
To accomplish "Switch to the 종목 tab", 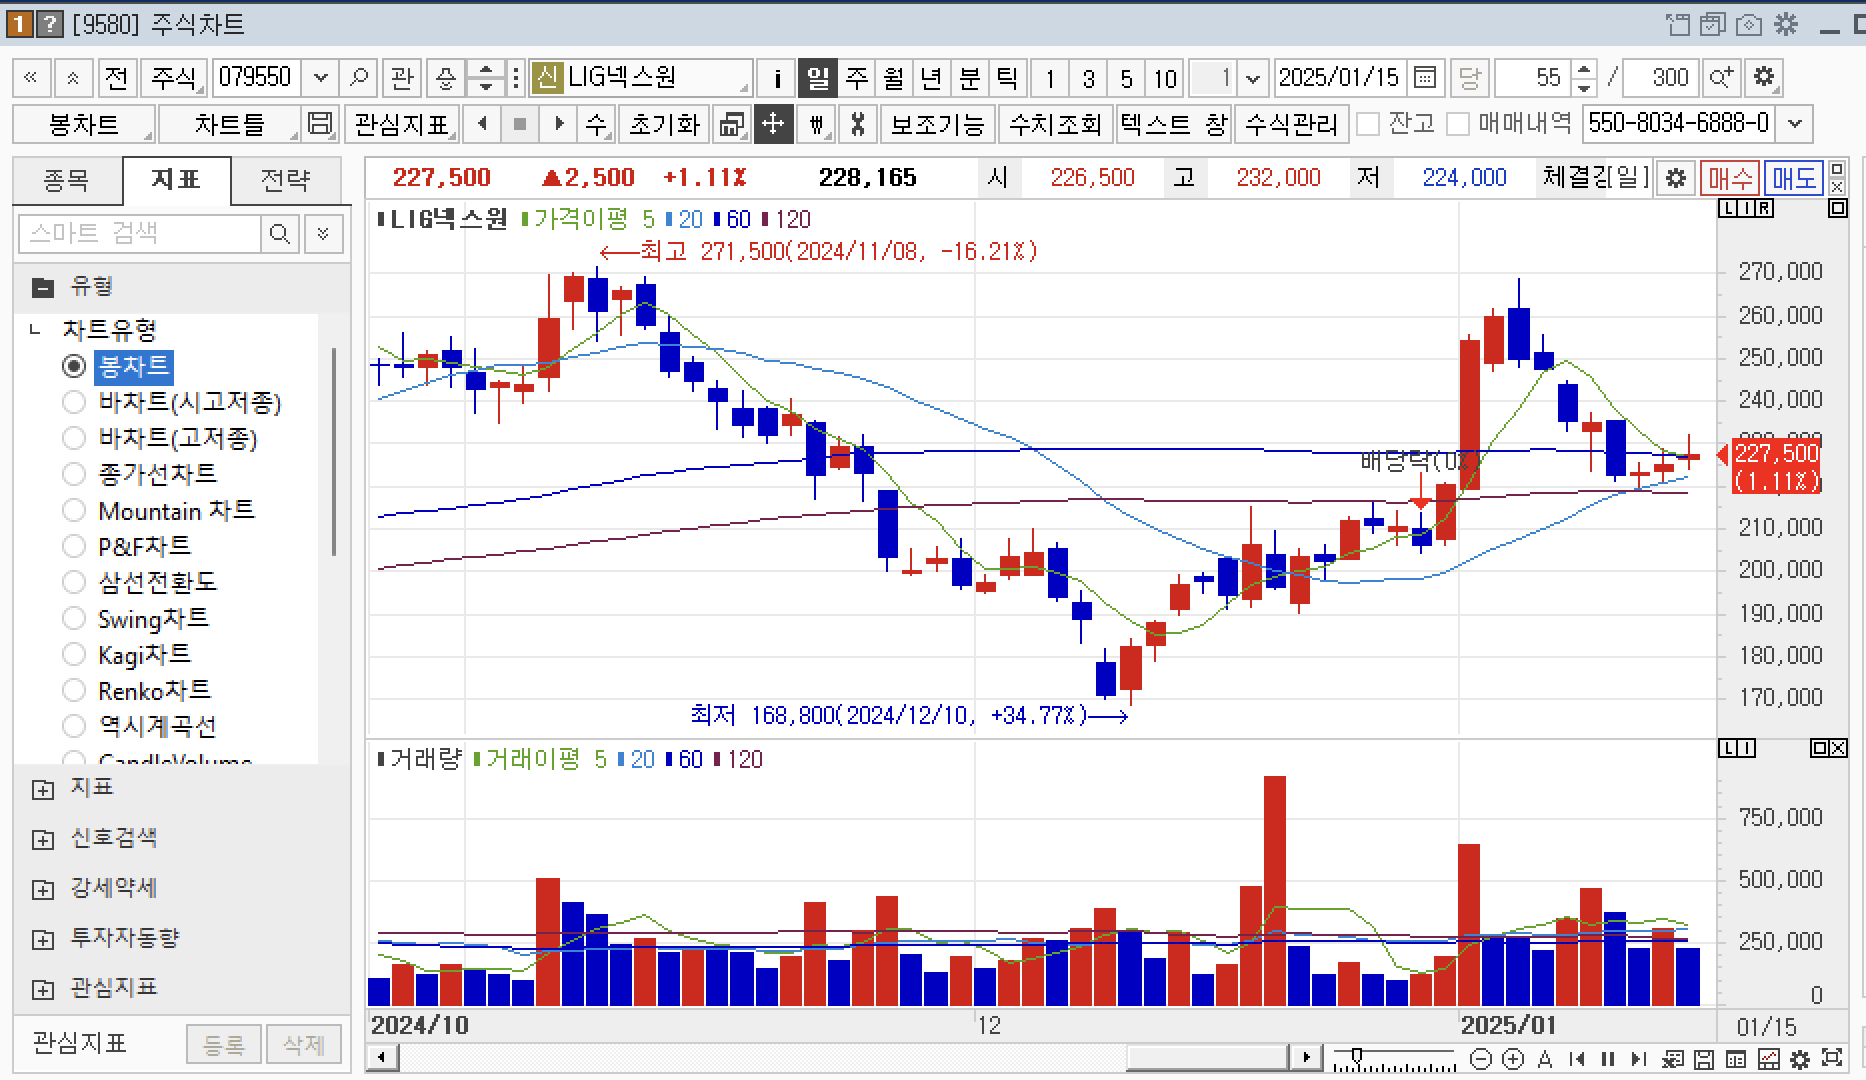I will point(66,180).
